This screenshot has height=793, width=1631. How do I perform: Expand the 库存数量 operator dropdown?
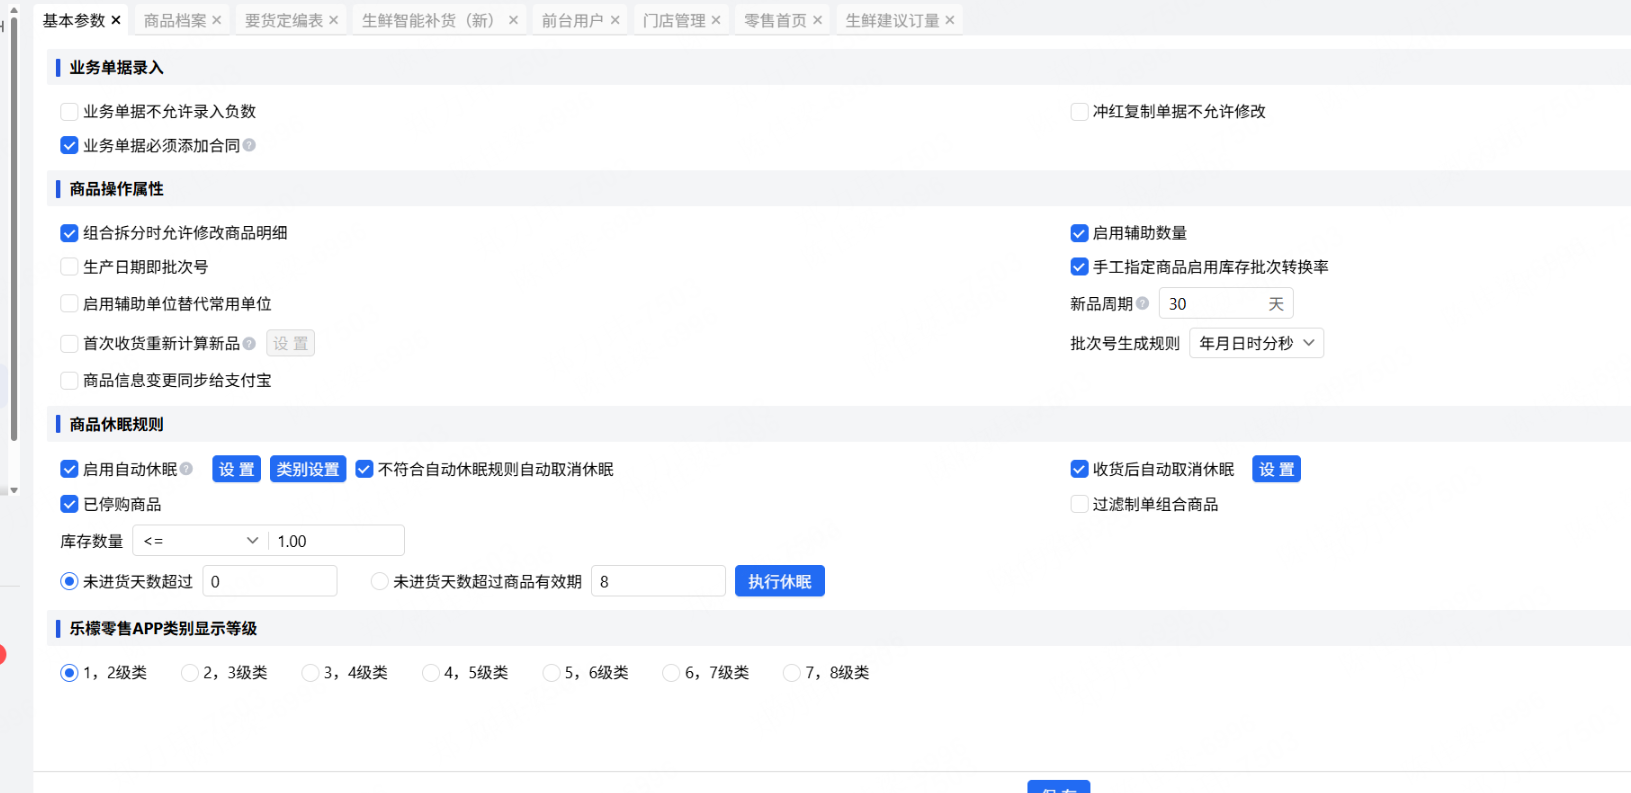coord(201,541)
